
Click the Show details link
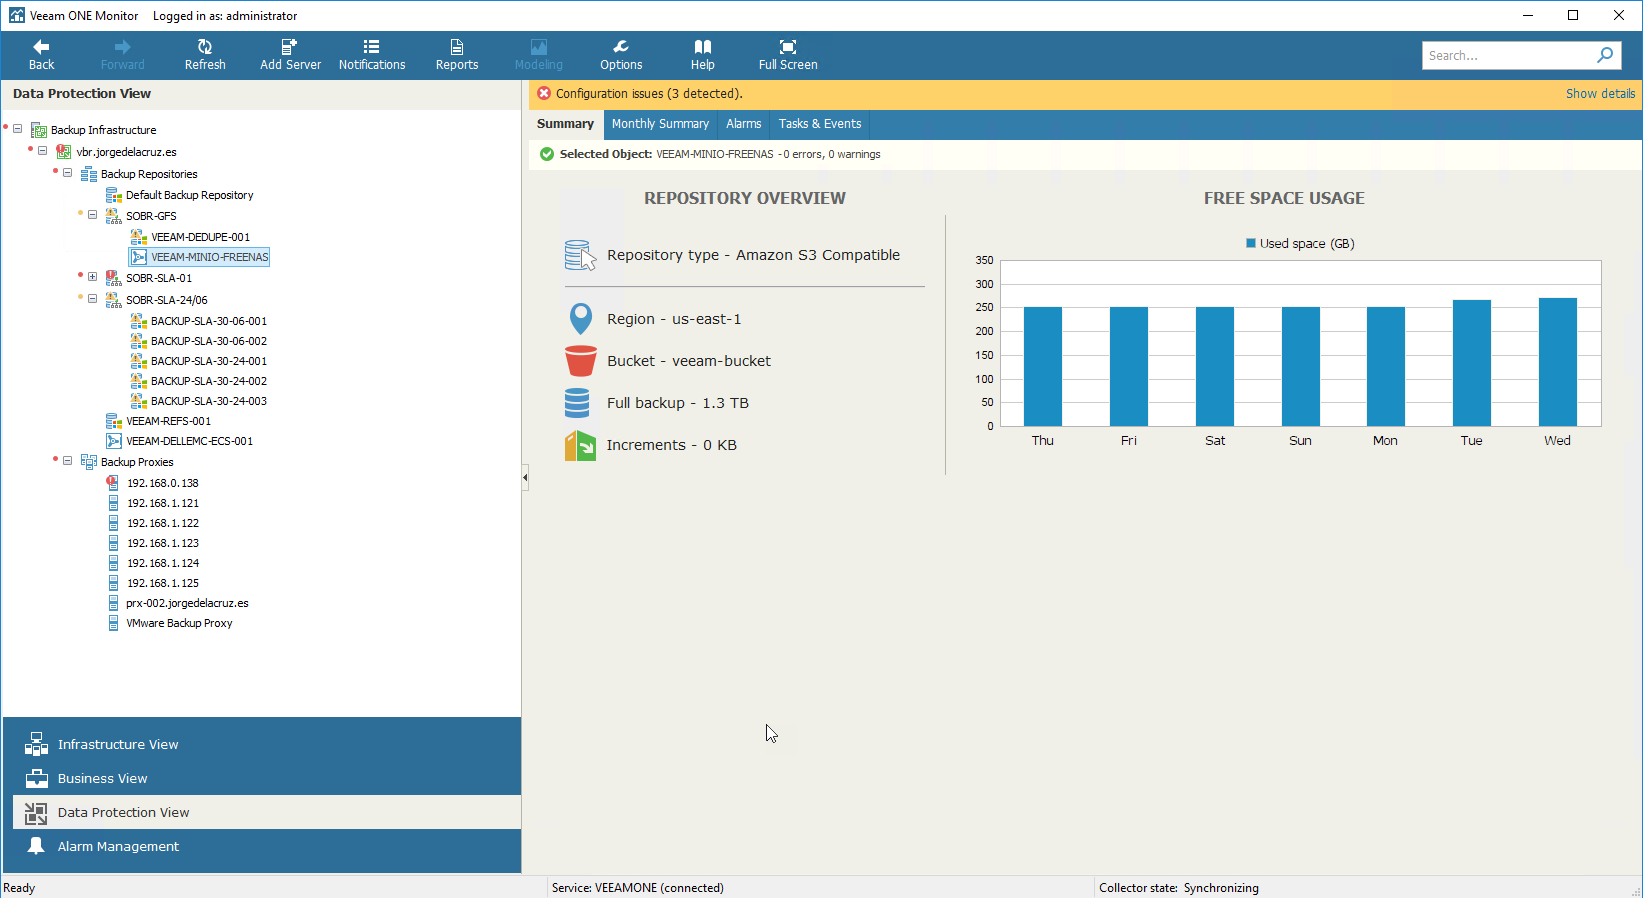[x=1600, y=94]
